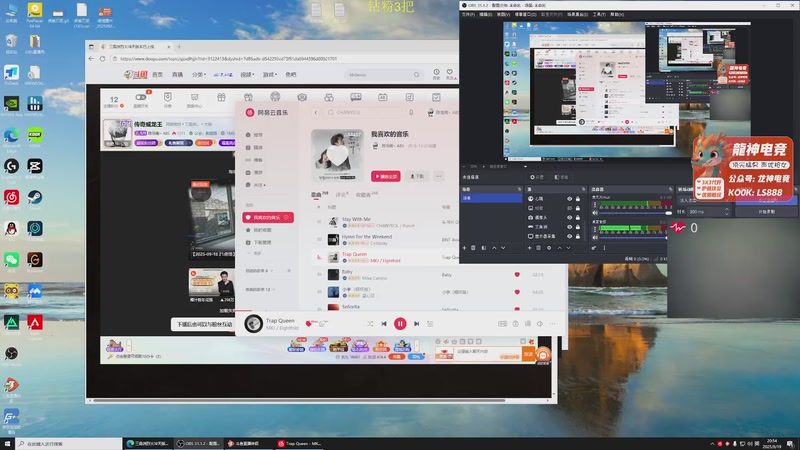800x450 pixels.
Task: Add a new scene in OBS
Action: pos(464,248)
